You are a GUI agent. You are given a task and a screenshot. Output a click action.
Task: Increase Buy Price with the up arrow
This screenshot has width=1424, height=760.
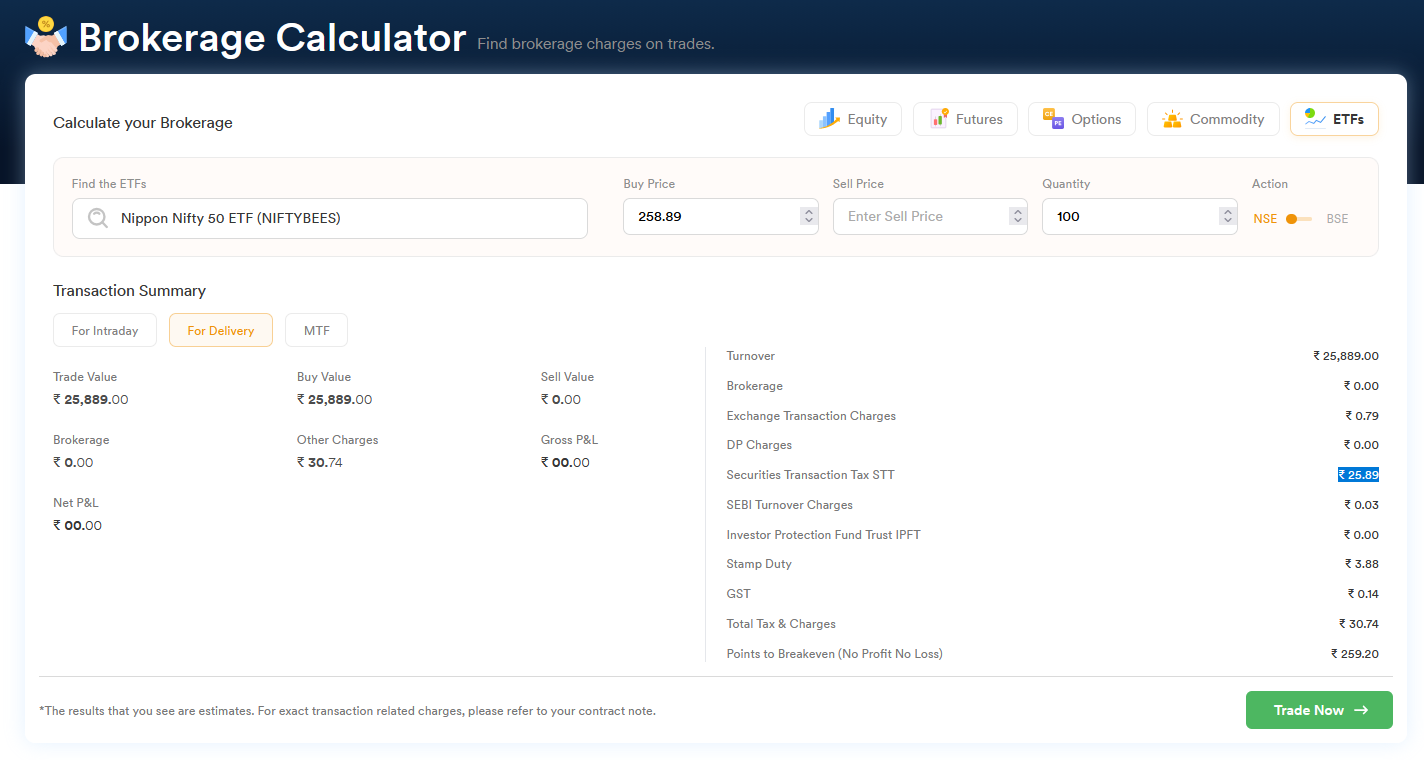coord(808,212)
